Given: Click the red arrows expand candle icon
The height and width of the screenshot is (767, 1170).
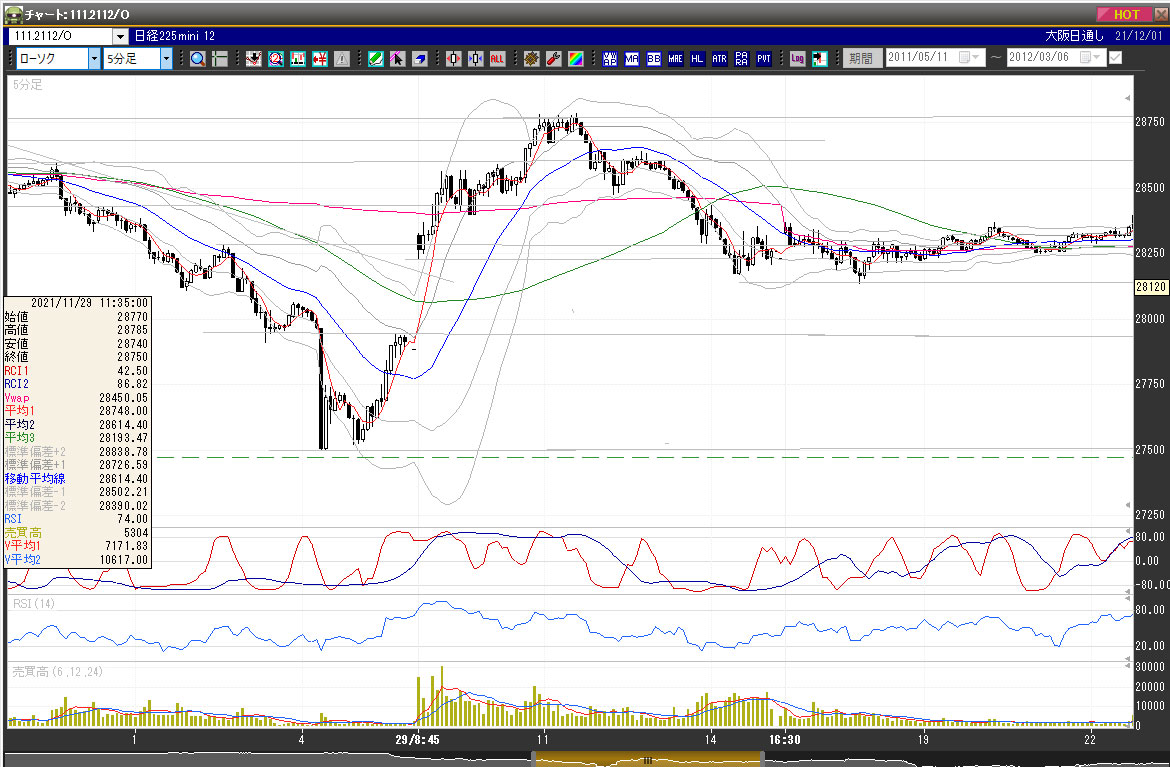Looking at the screenshot, I should [454, 59].
